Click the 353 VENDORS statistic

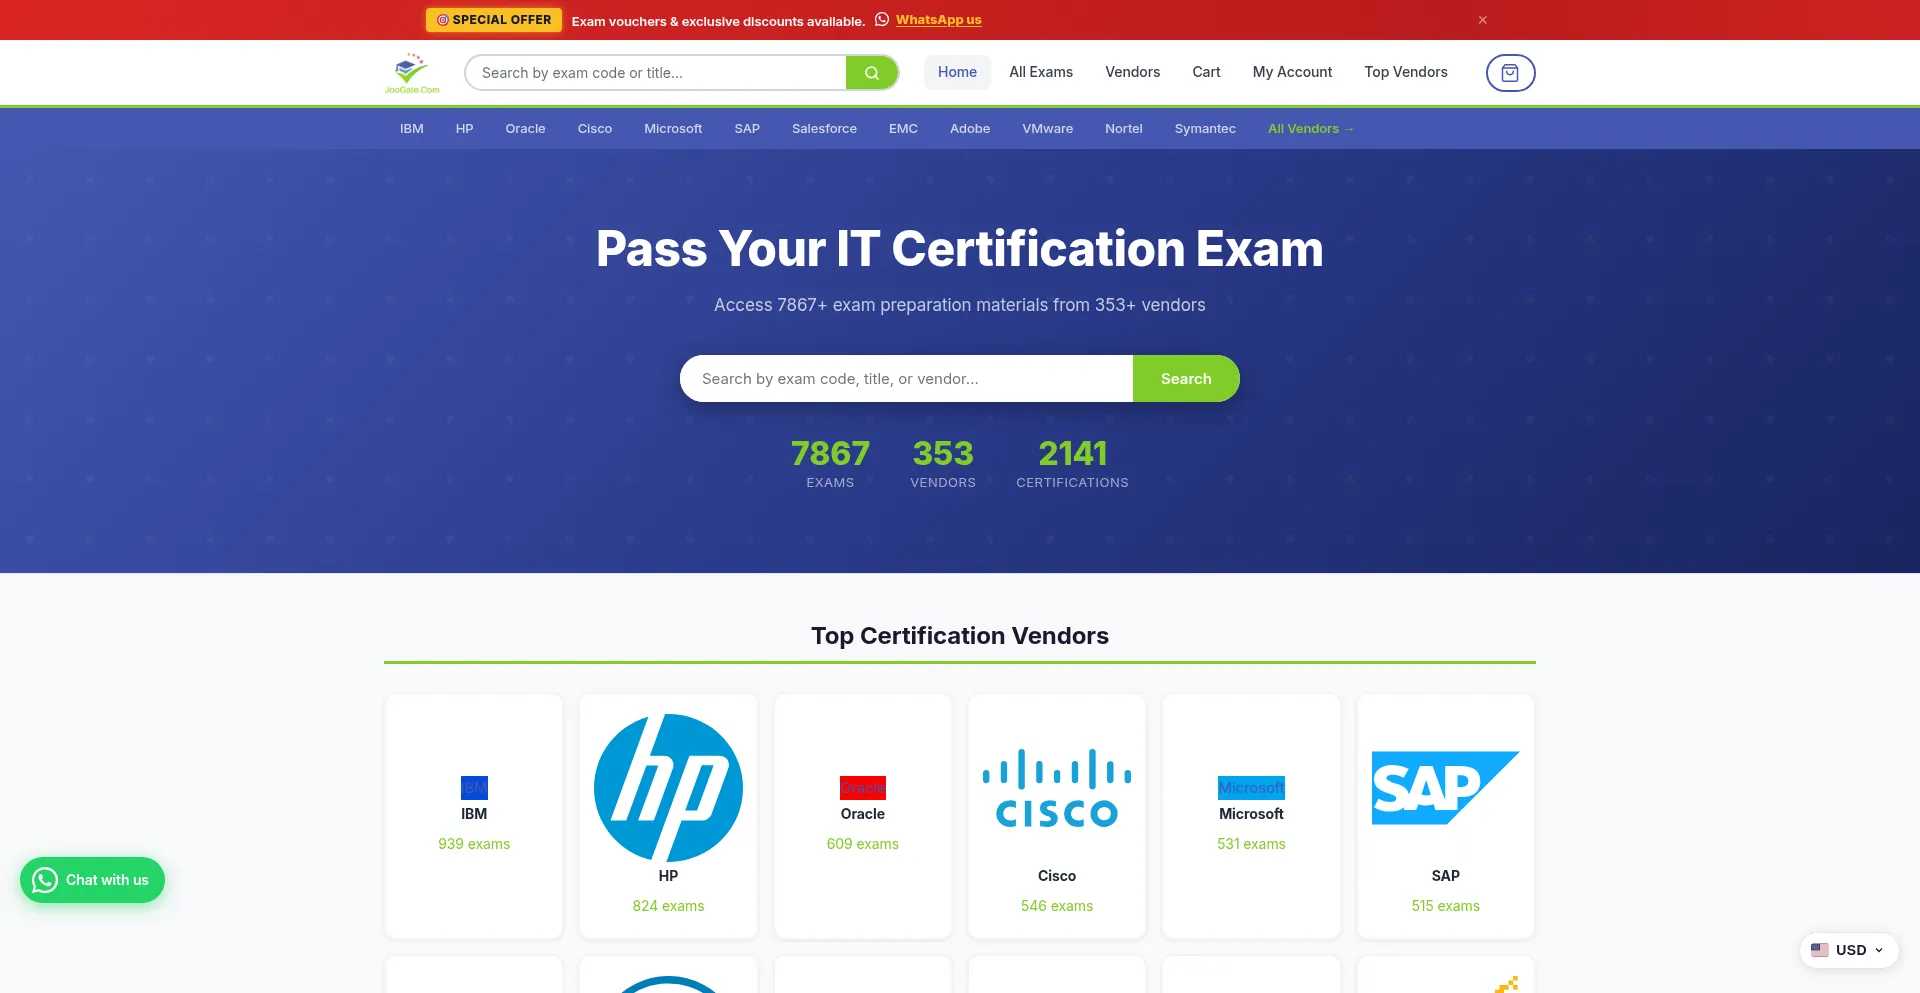943,464
